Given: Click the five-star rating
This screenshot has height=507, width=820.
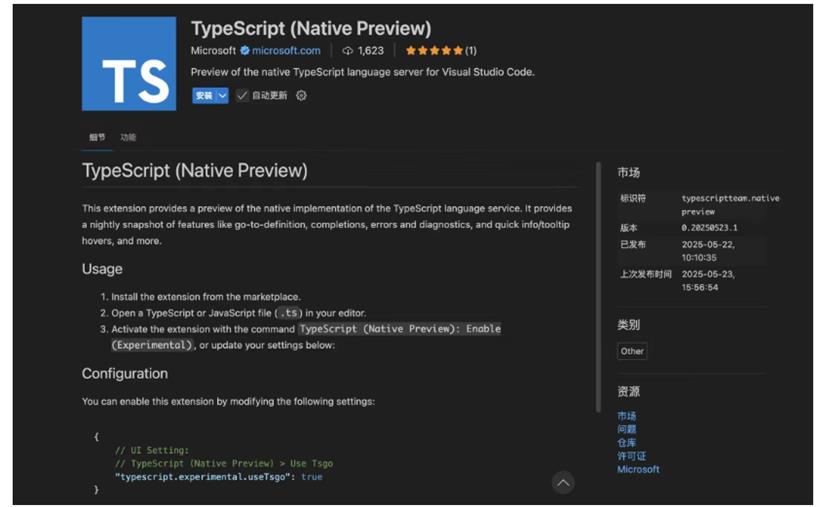Looking at the screenshot, I should coord(434,51).
